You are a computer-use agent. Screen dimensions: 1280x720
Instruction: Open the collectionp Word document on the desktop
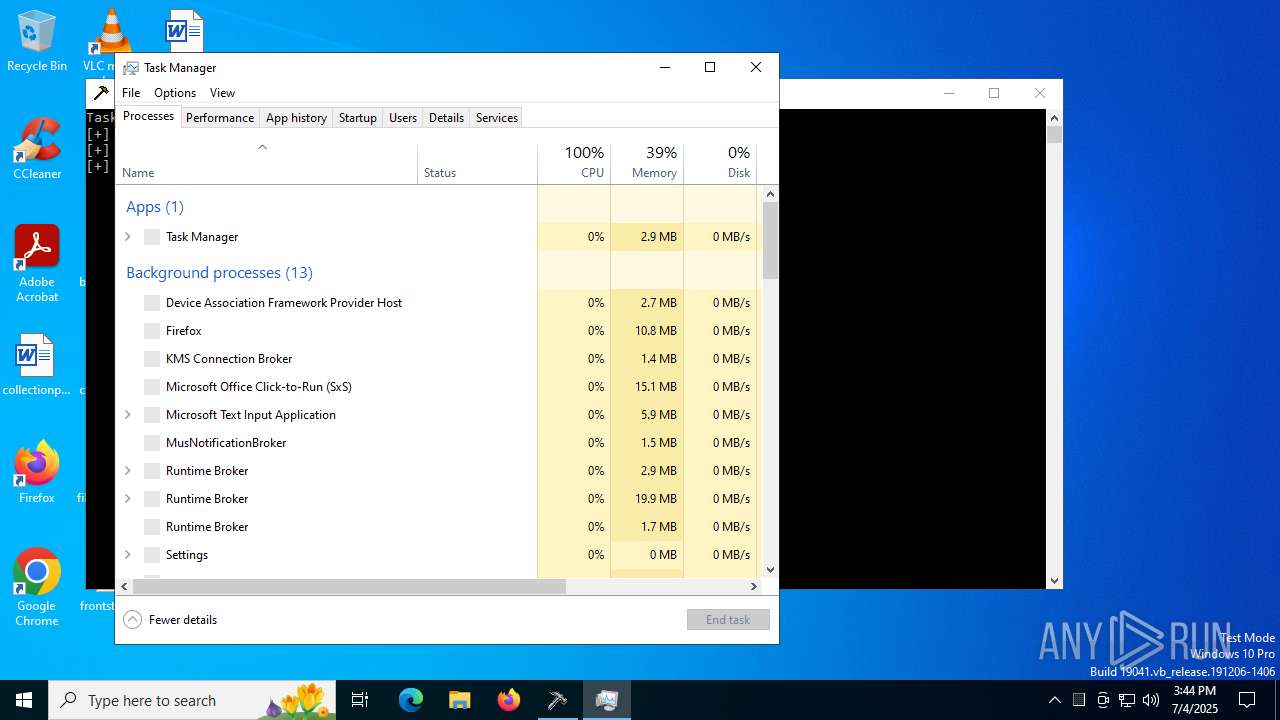click(36, 365)
